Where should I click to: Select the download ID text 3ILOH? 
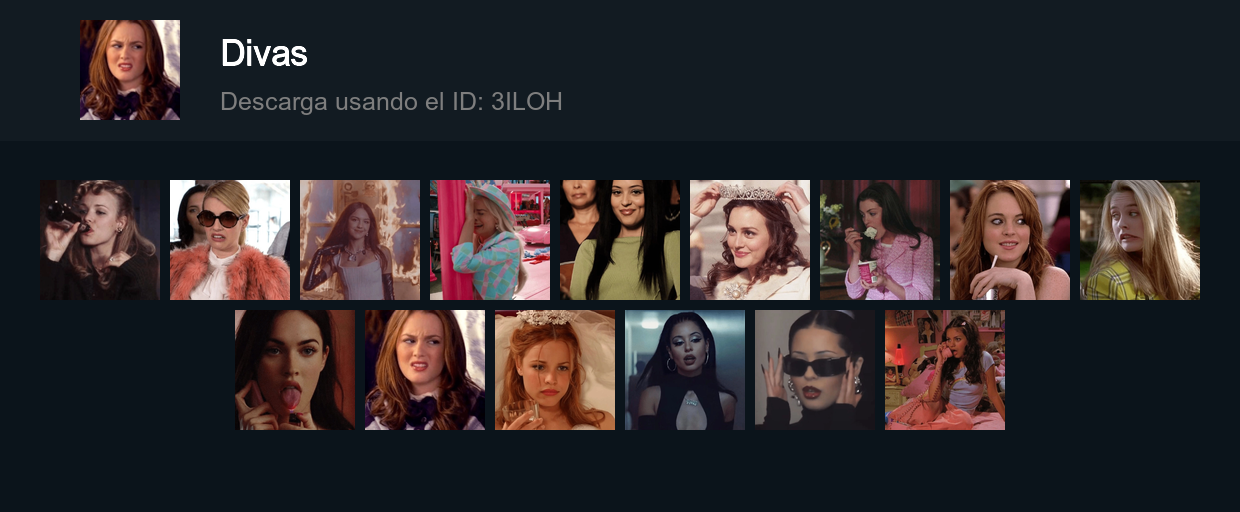[527, 101]
